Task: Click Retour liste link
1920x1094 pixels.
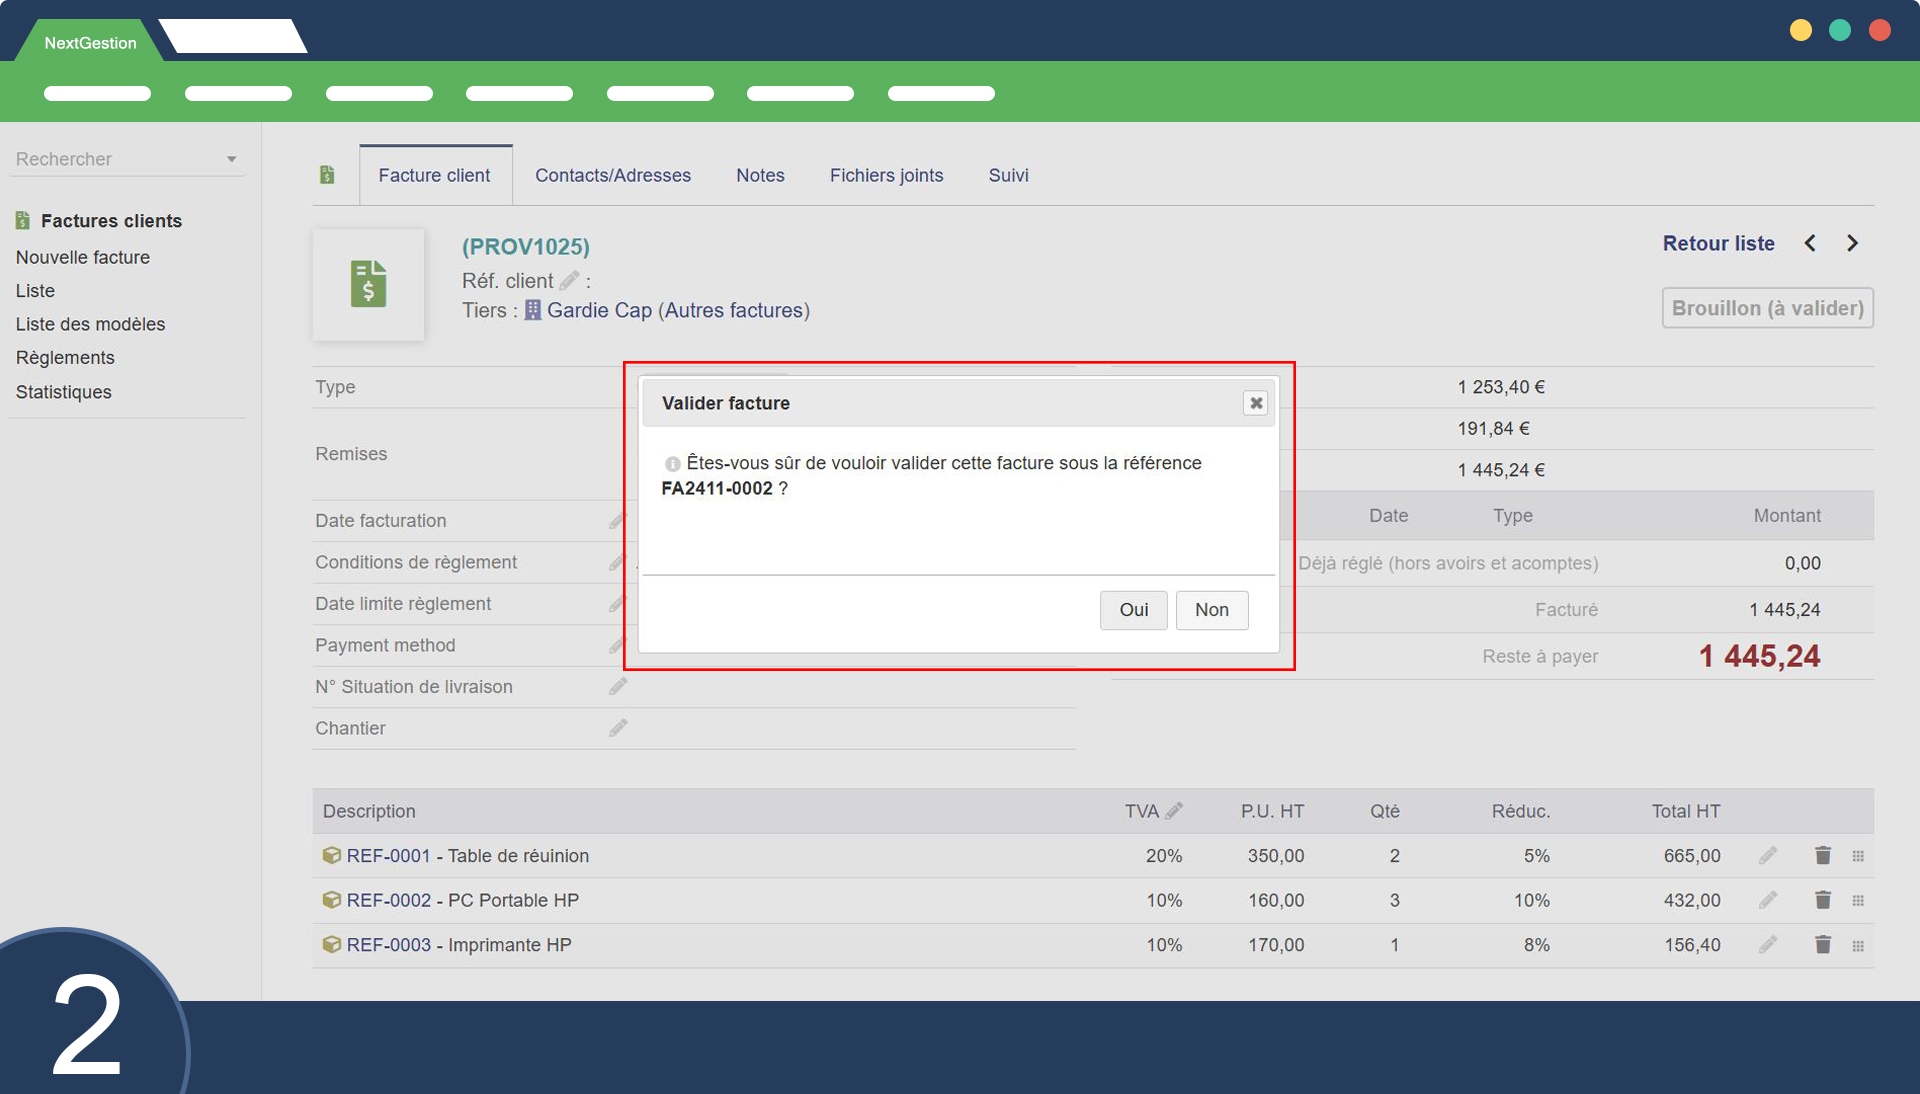Action: point(1718,243)
